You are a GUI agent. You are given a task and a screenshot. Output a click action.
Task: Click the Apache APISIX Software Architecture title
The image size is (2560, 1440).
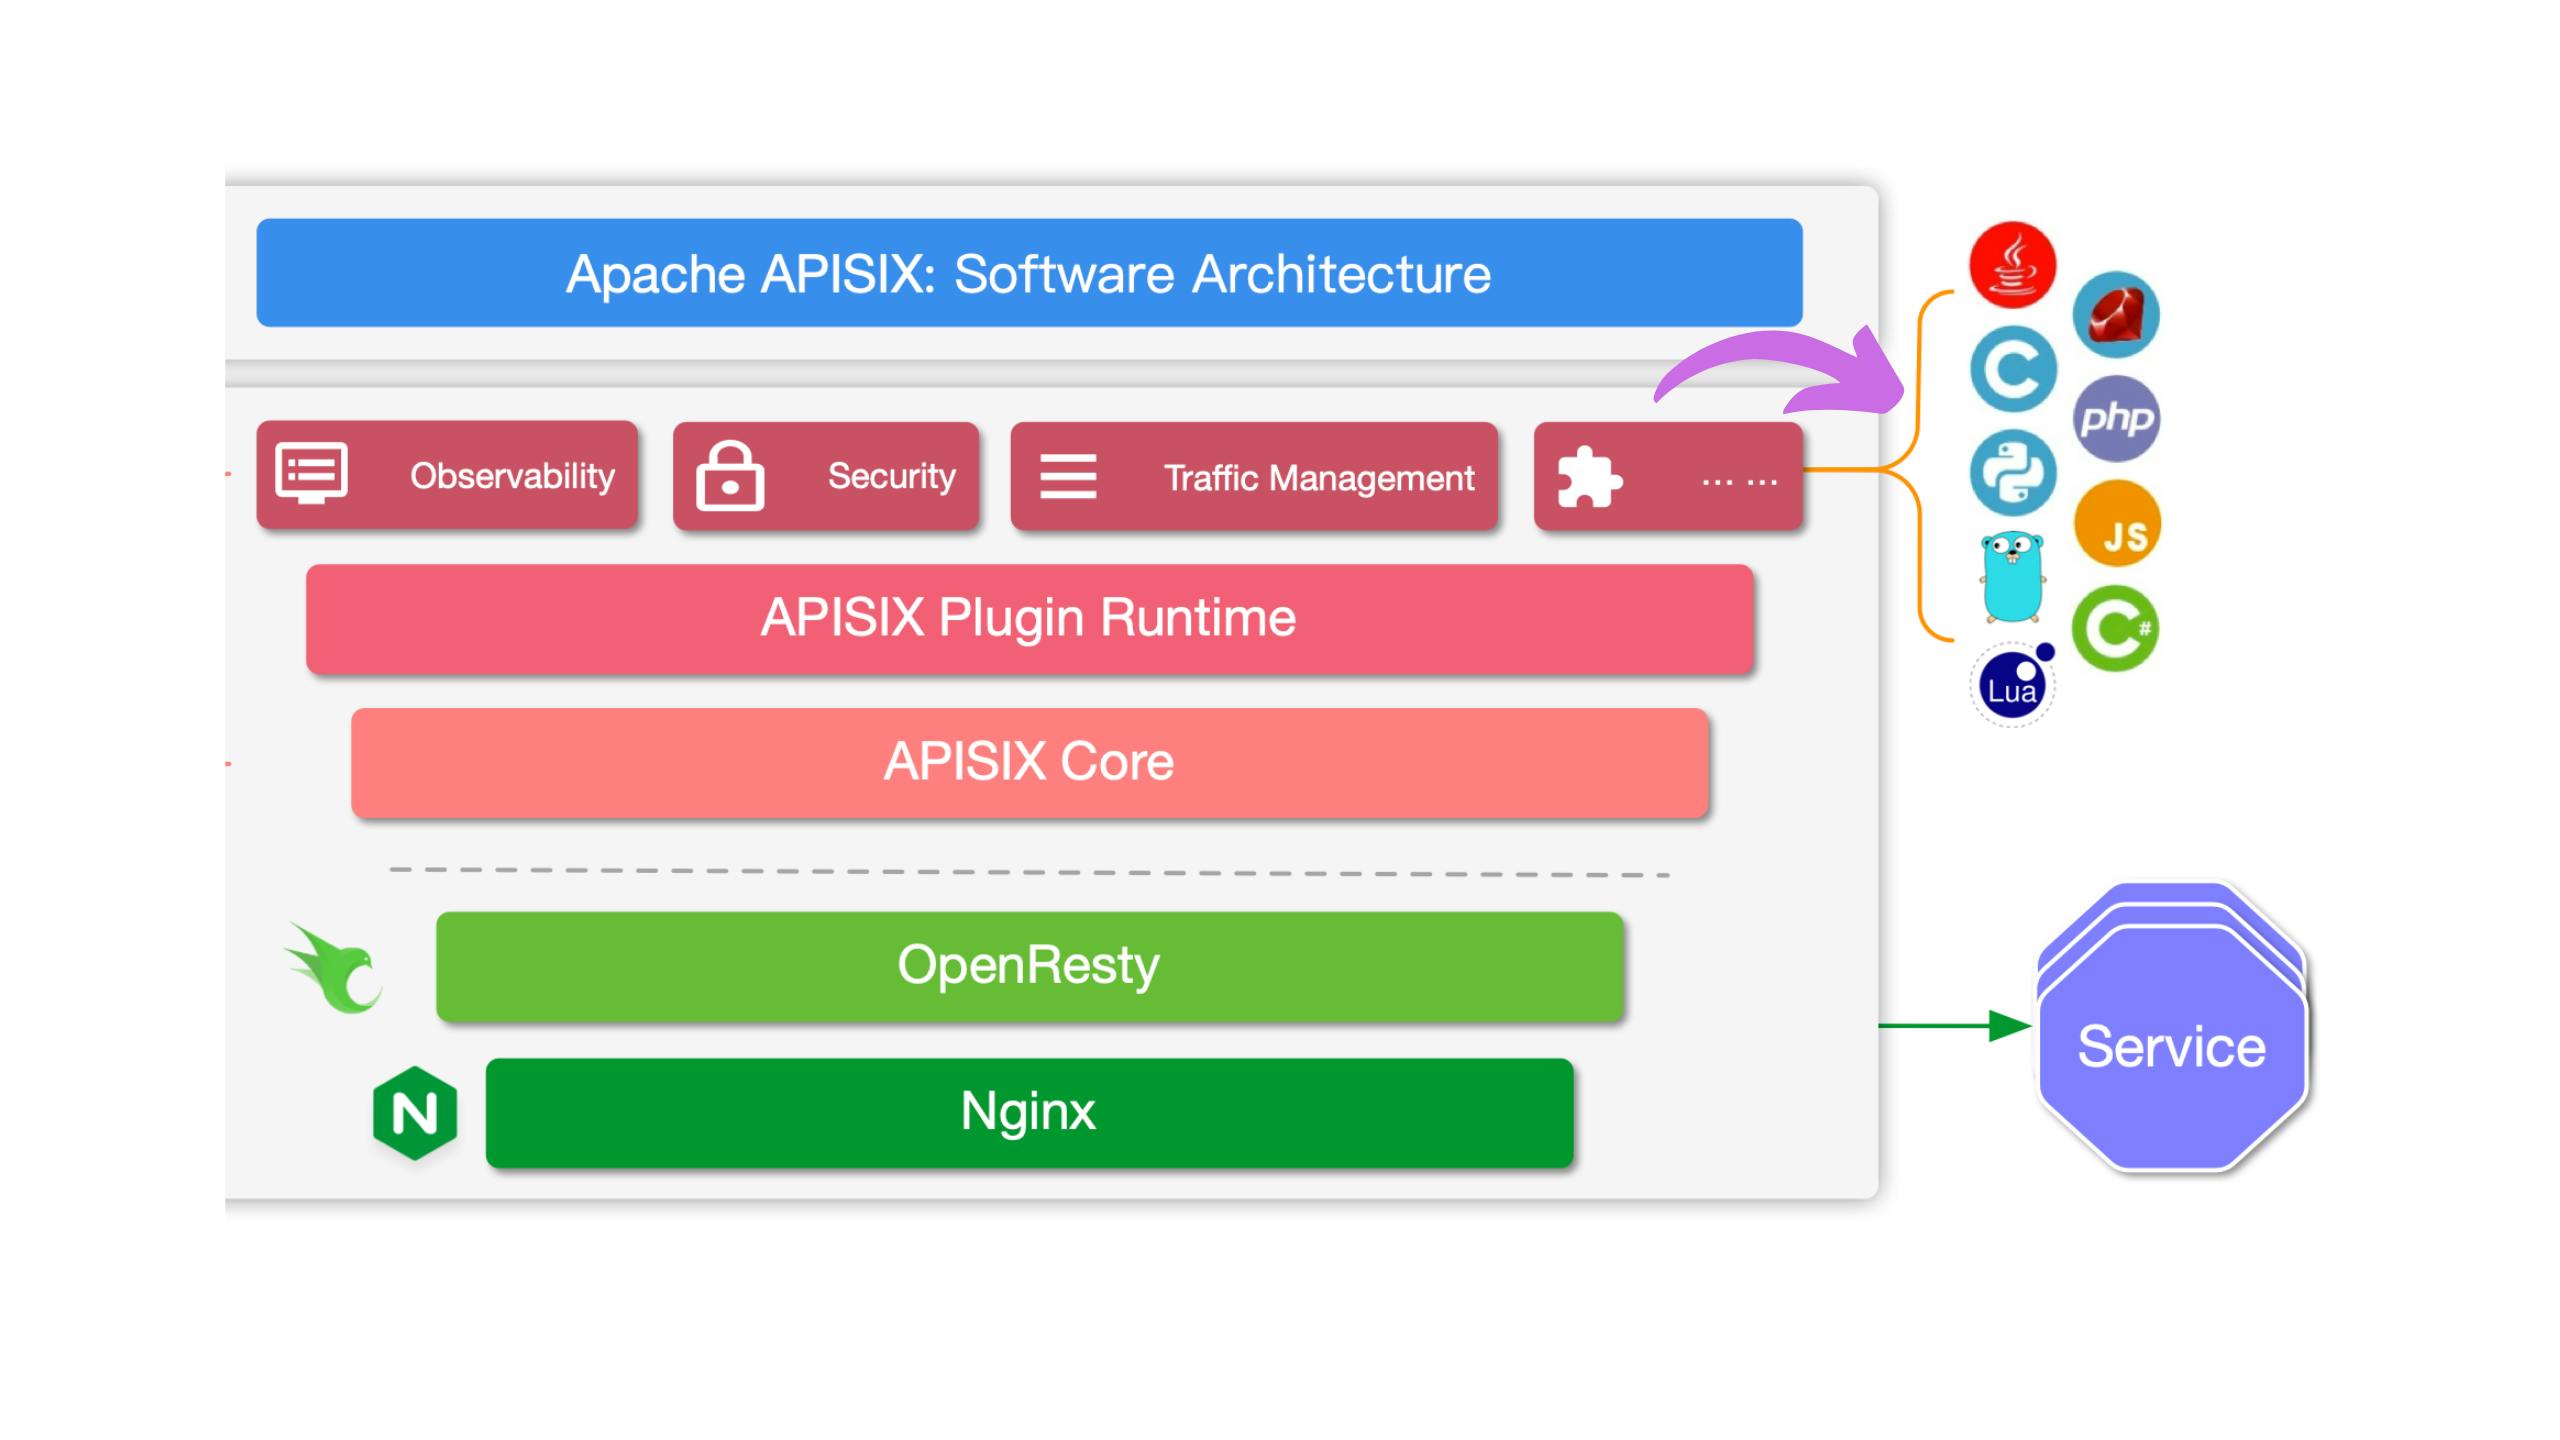(x=1029, y=273)
